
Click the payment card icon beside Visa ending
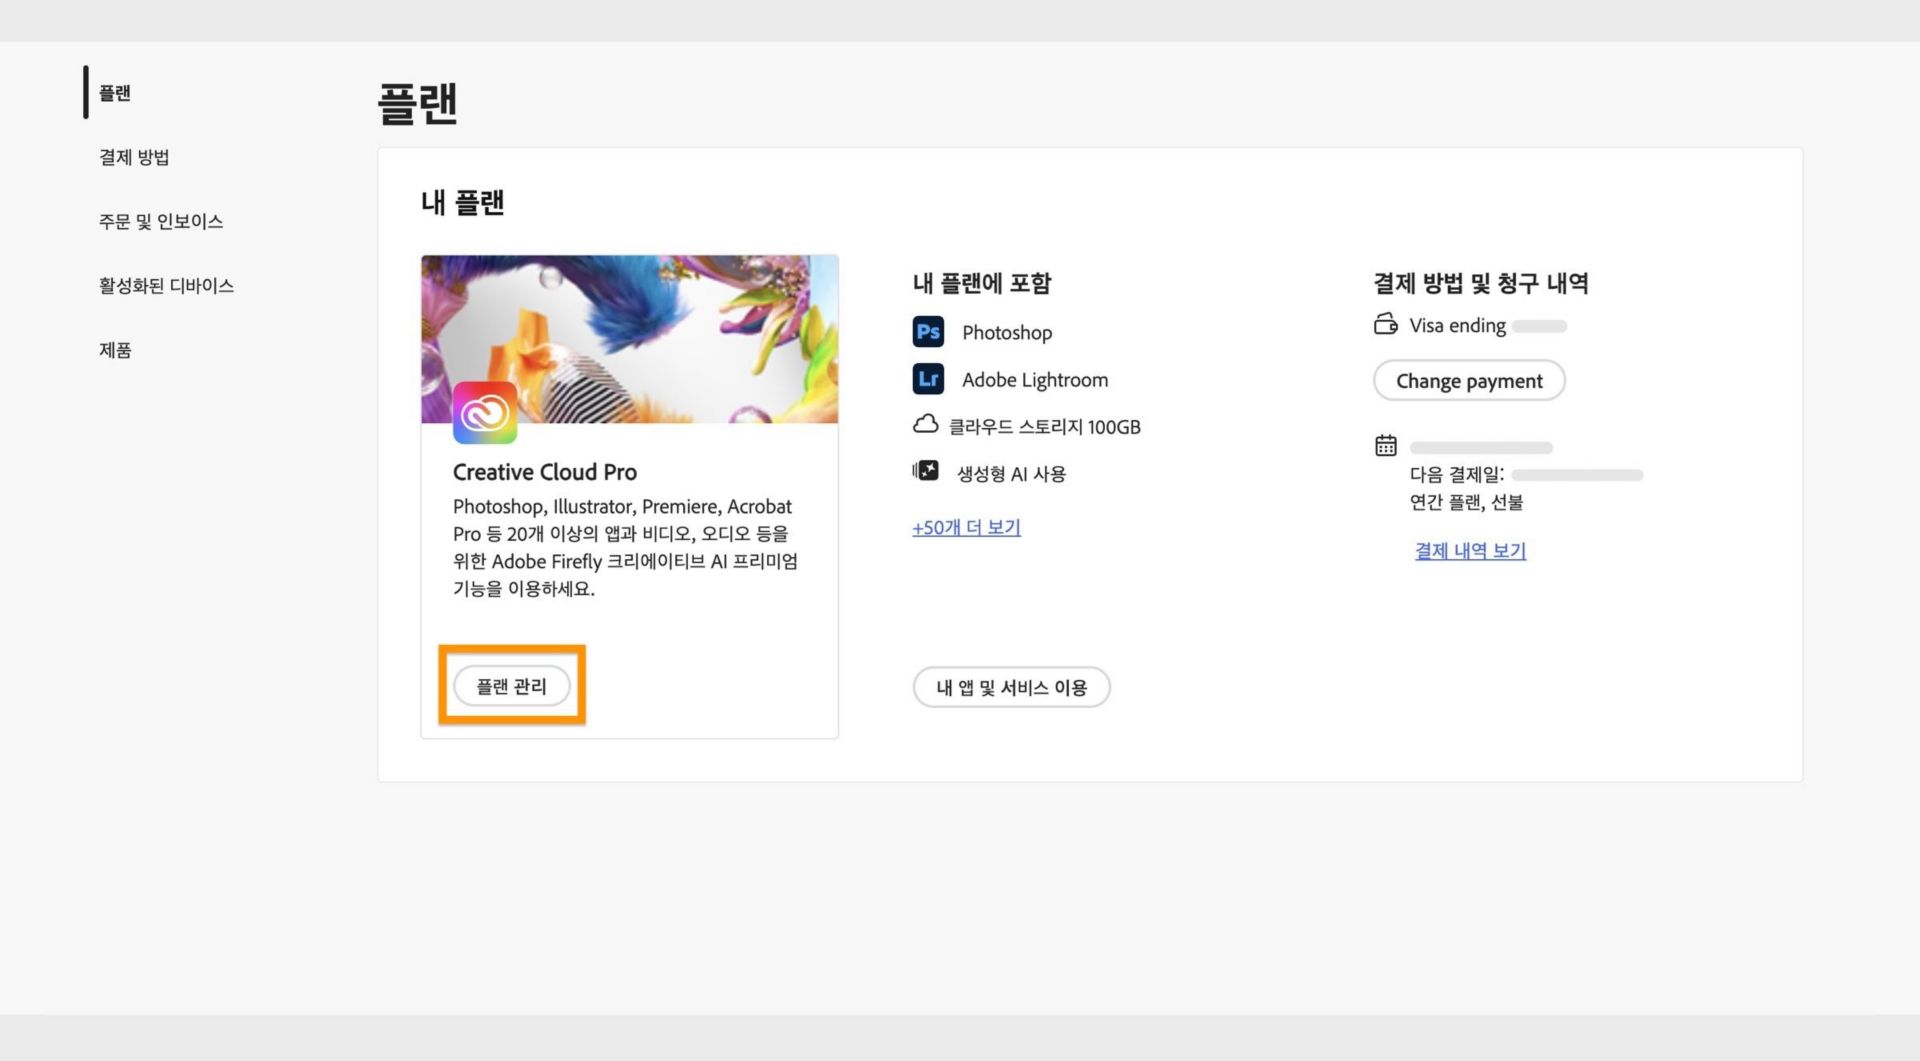[1384, 325]
